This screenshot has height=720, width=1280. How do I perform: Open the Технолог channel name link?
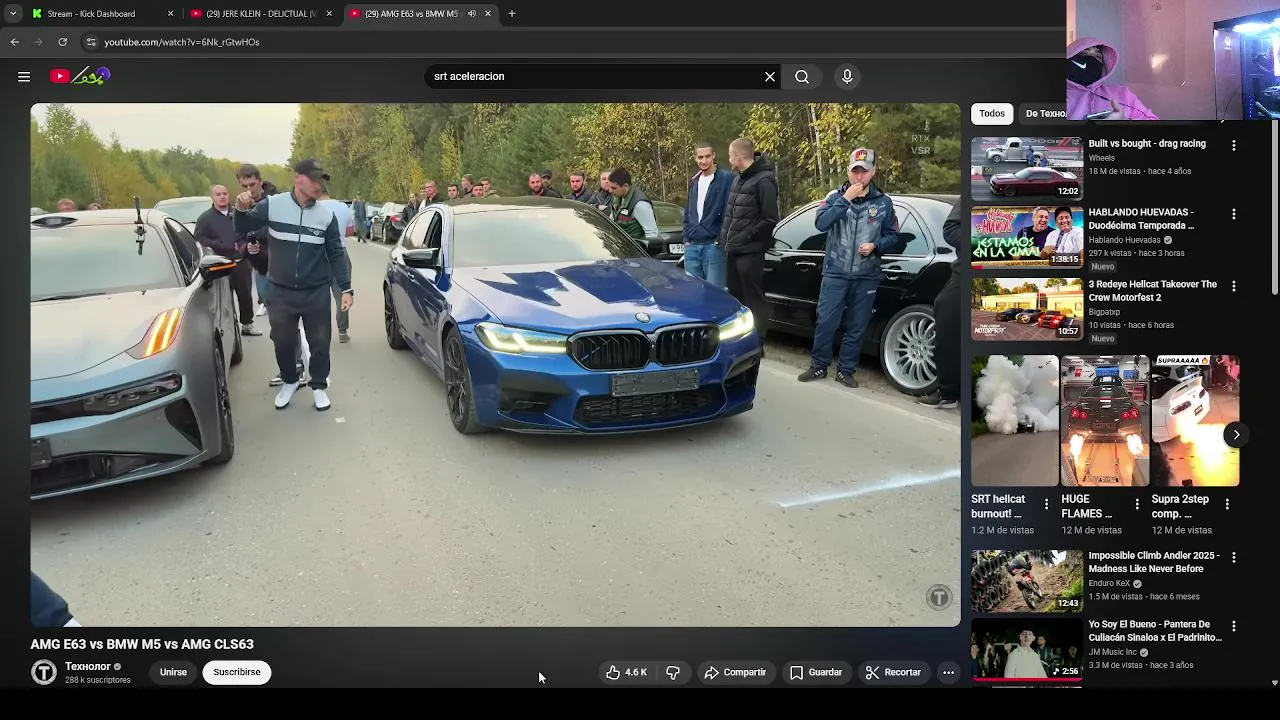pos(88,666)
